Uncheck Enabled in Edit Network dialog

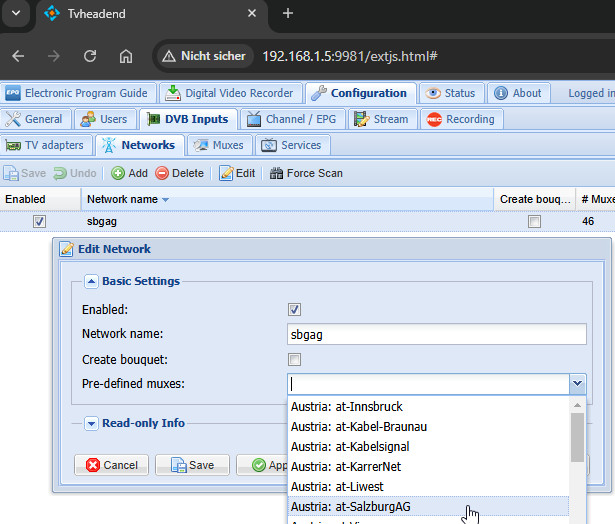294,310
